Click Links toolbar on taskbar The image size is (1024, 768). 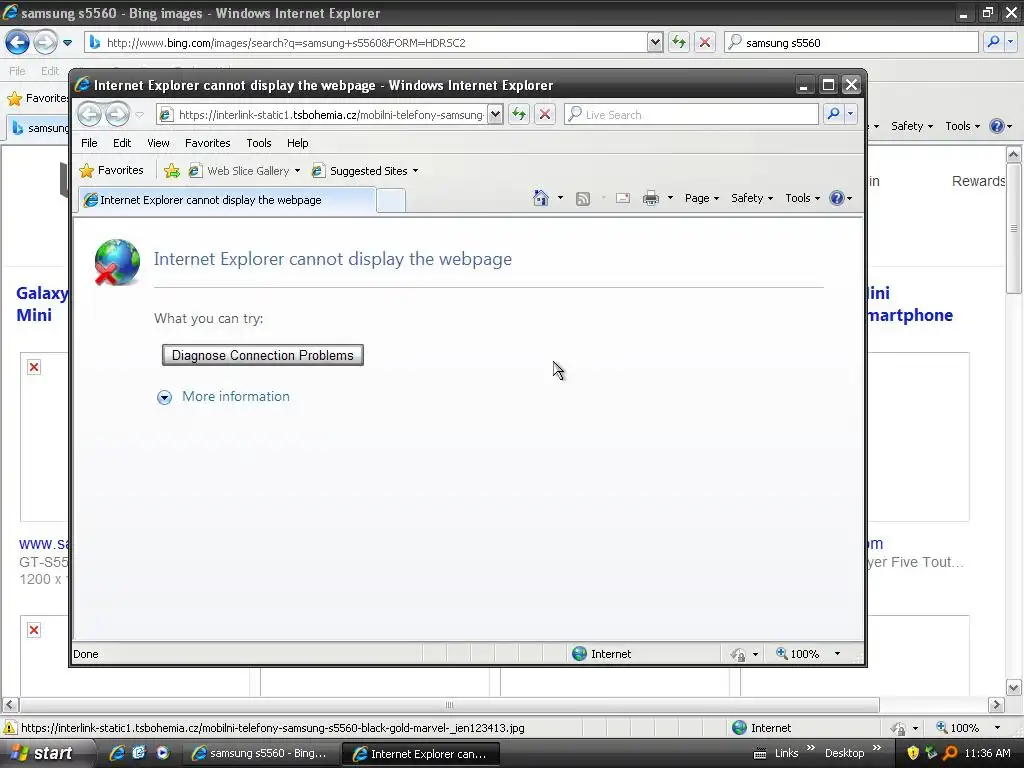pyautogui.click(x=786, y=753)
